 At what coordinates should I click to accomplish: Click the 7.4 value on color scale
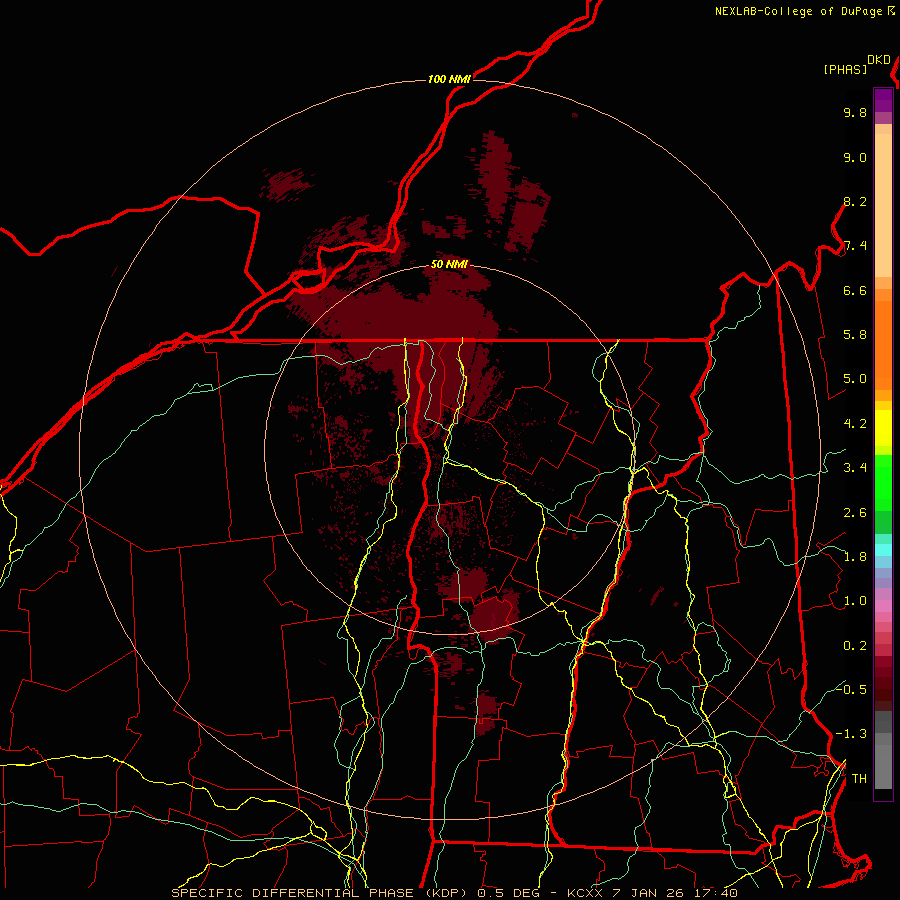[x=855, y=246]
